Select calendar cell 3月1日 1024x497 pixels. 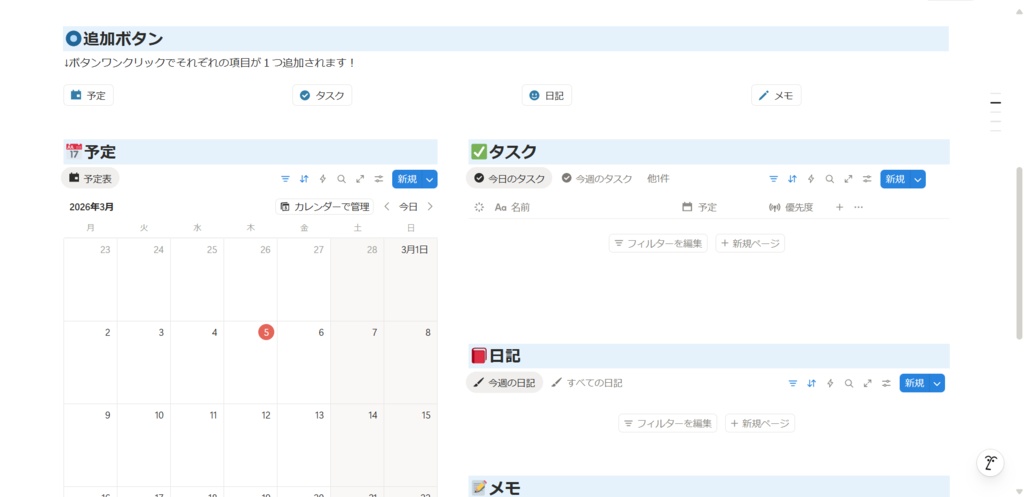pyautogui.click(x=410, y=280)
